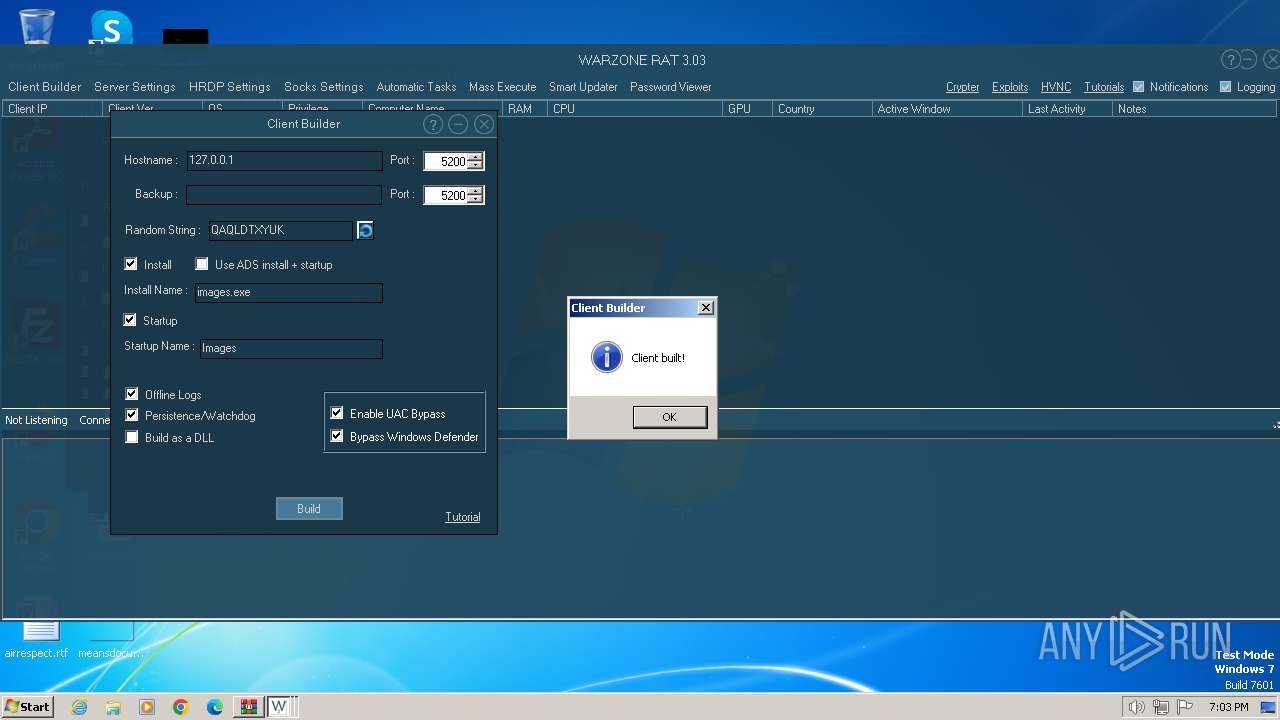Uncheck the Install checkbox

[x=131, y=264]
